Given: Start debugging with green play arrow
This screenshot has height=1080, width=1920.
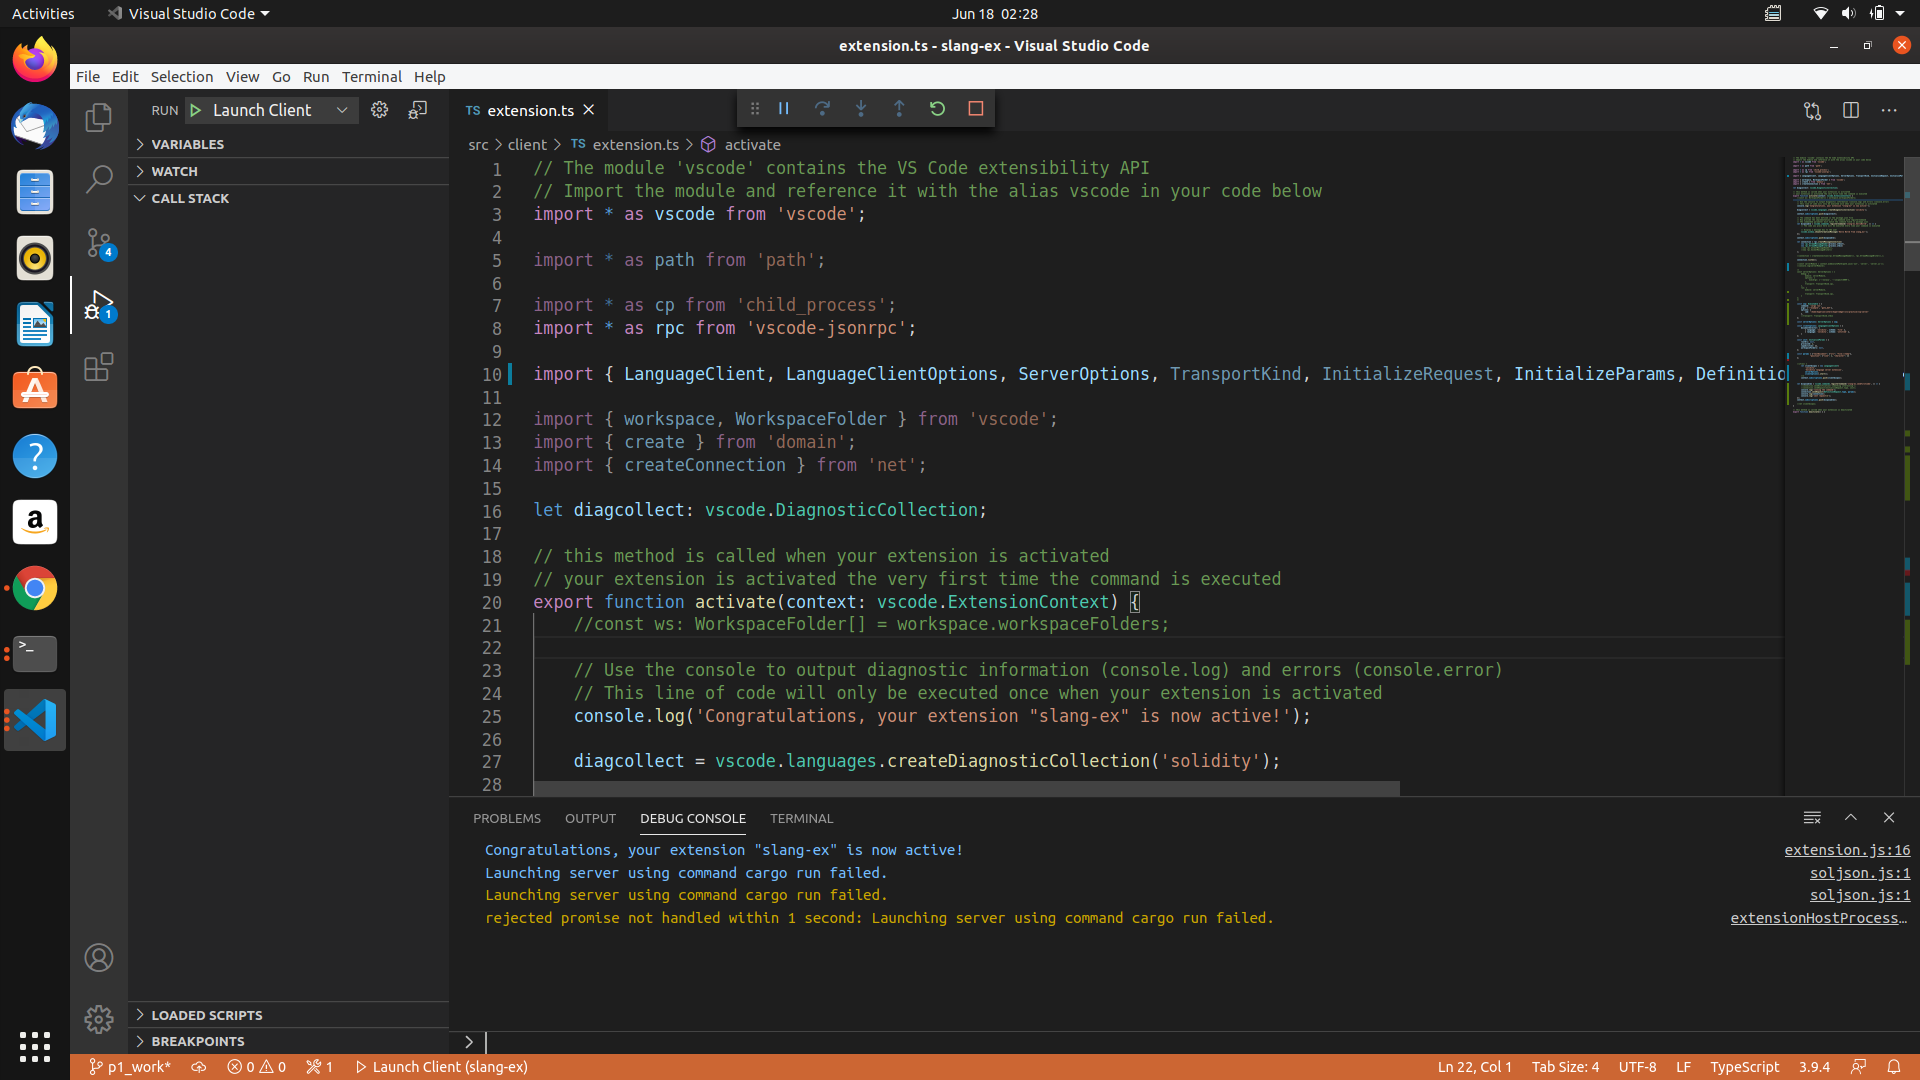Looking at the screenshot, I should pyautogui.click(x=196, y=110).
